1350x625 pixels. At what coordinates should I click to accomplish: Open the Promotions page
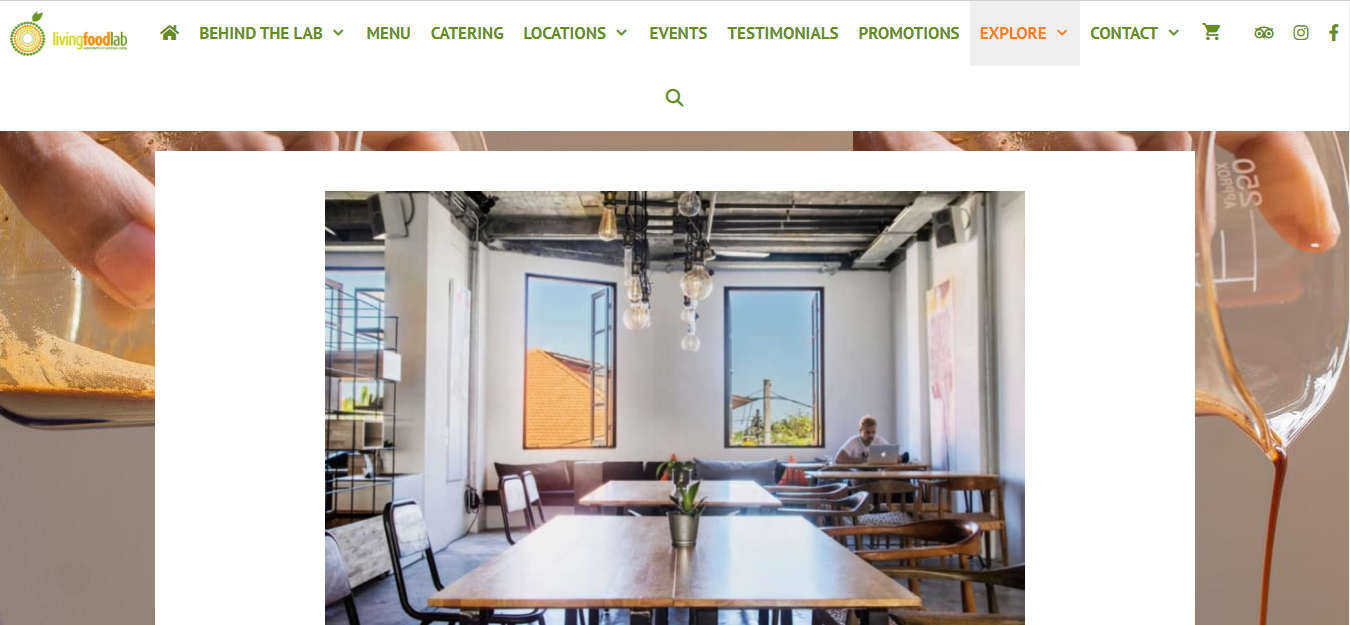point(909,33)
